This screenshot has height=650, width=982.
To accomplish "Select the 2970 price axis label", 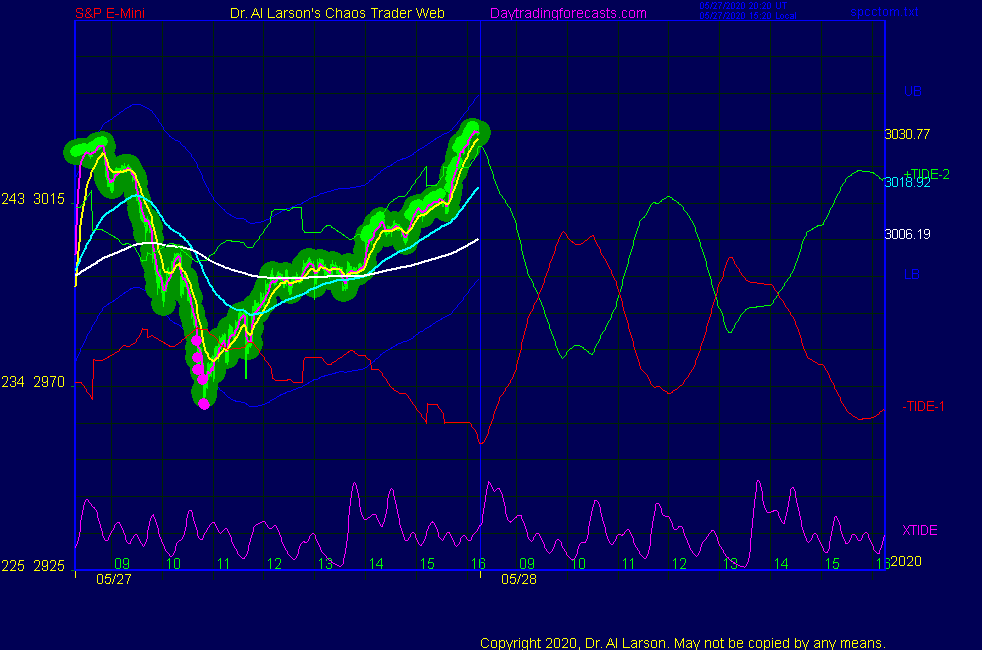I will pyautogui.click(x=49, y=382).
